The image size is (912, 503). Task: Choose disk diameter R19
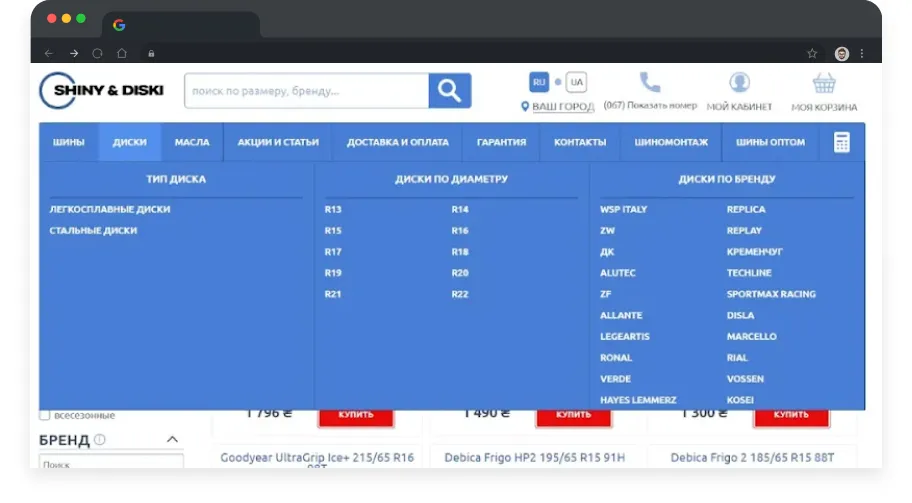333,273
